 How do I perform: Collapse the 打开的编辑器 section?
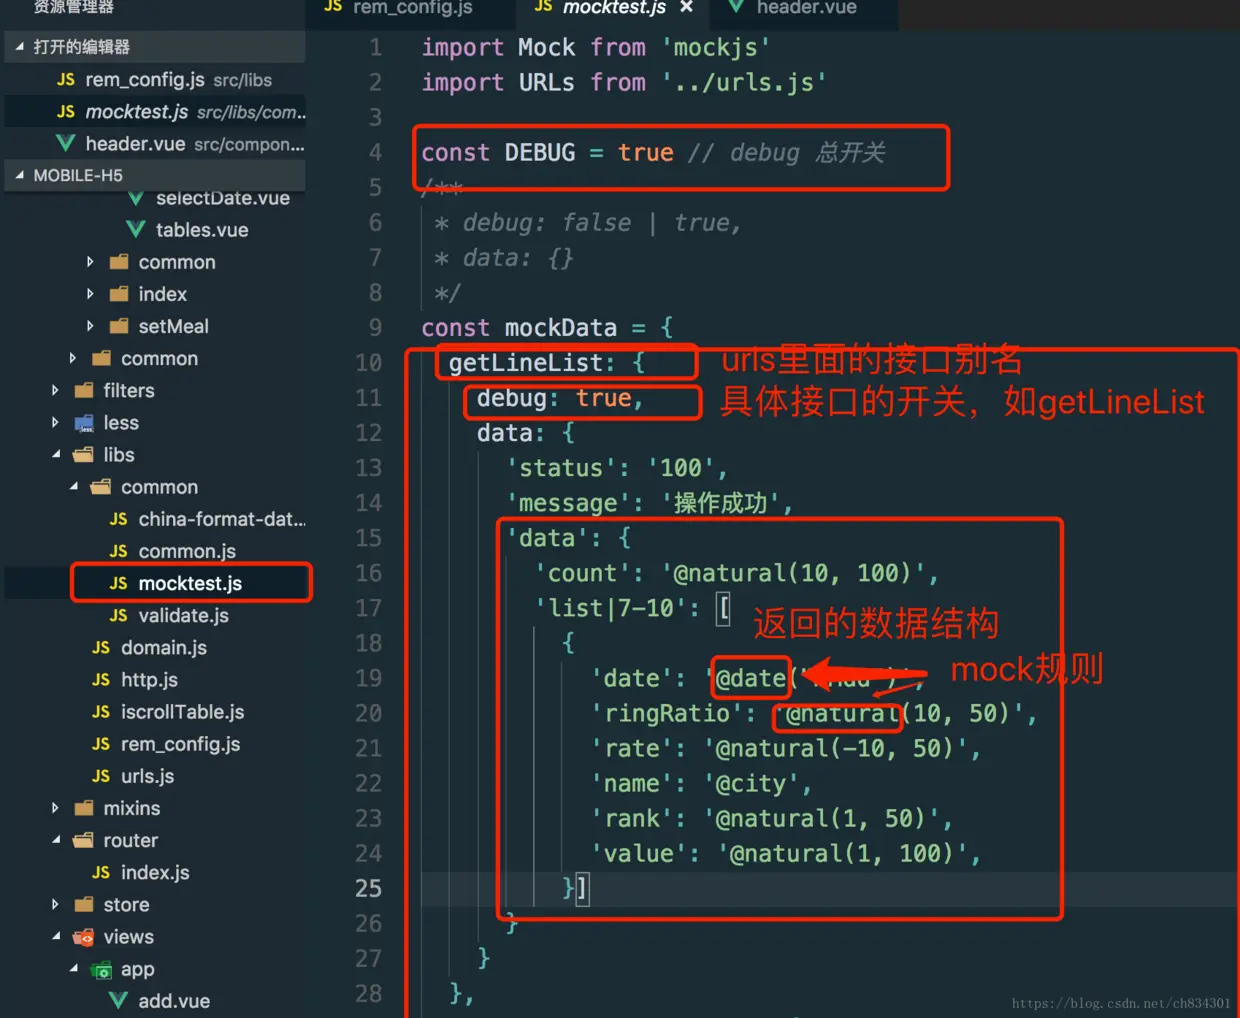click(19, 46)
